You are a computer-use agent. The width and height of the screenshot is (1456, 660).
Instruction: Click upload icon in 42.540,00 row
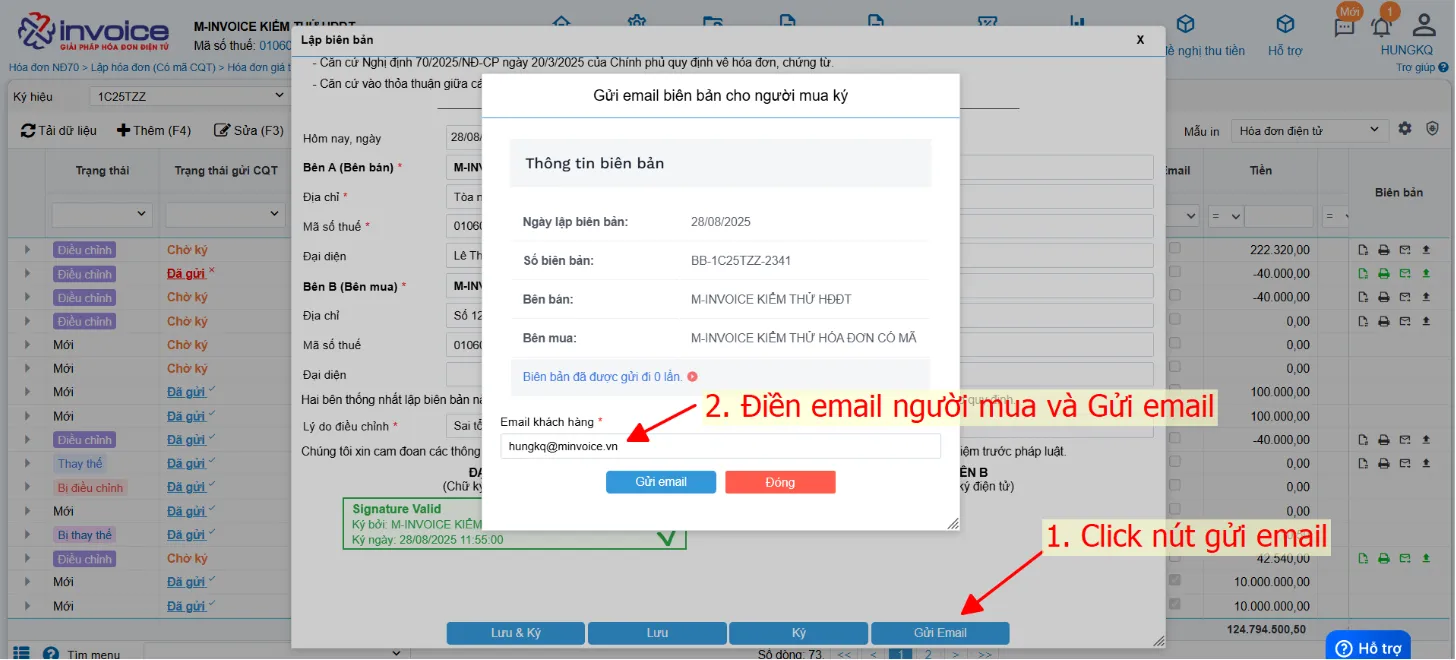click(1426, 559)
